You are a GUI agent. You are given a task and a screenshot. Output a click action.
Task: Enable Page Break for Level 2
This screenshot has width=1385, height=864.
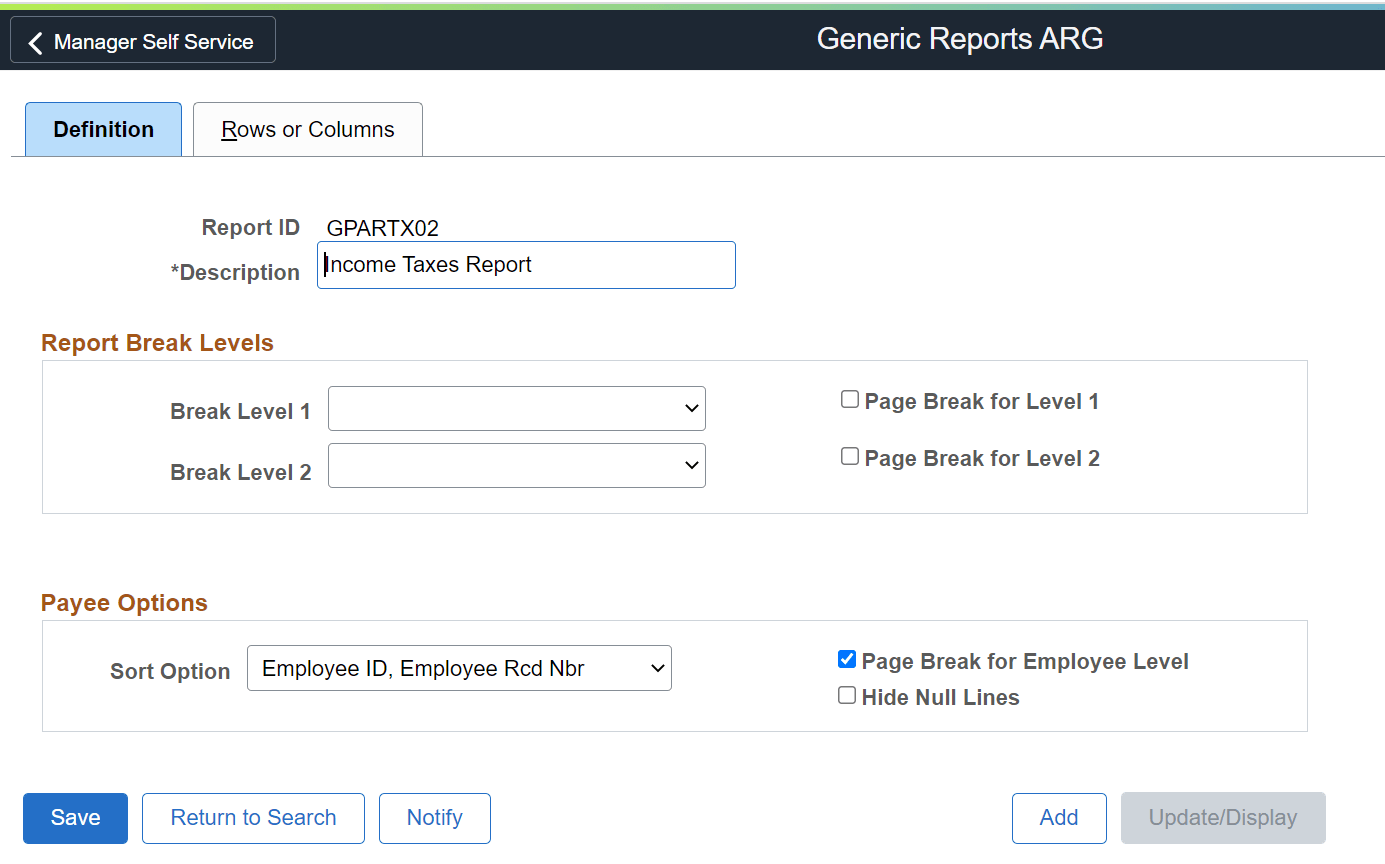point(849,456)
